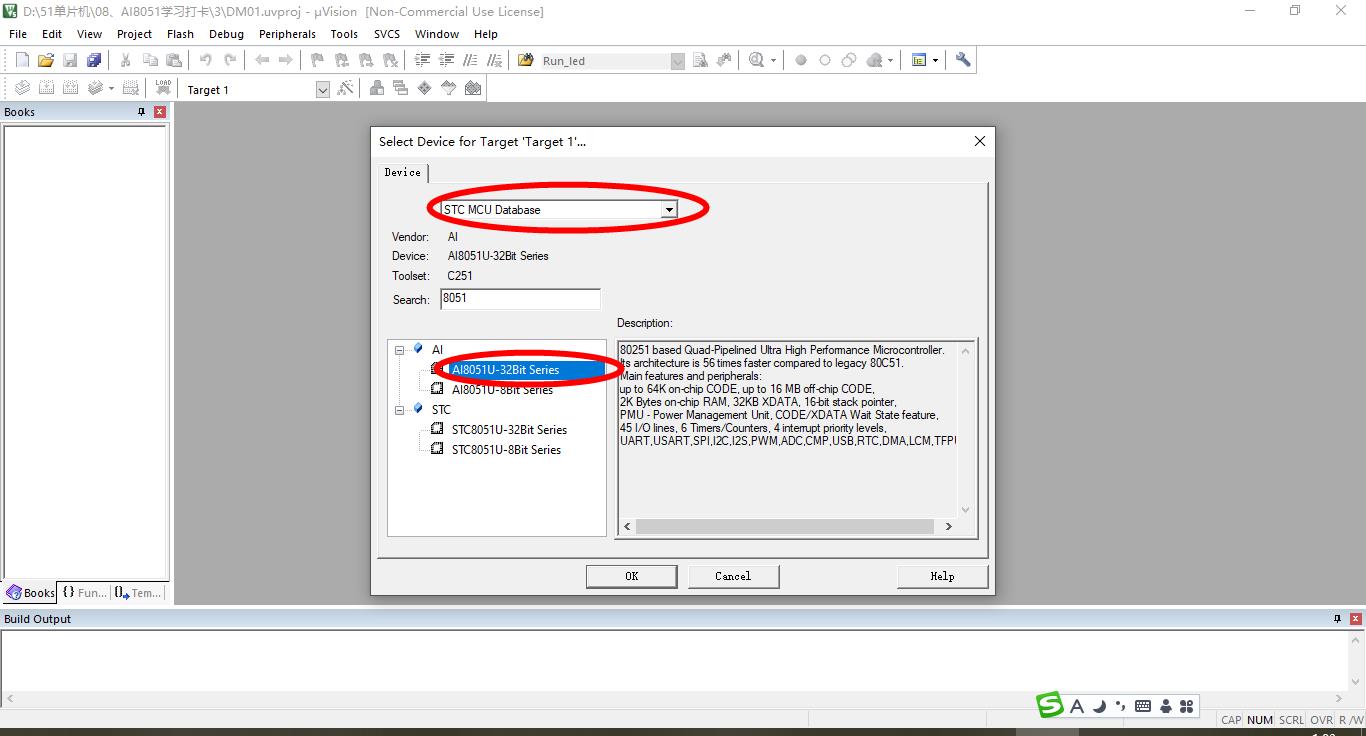Open the Flash menu
Viewport: 1366px width, 736px height.
pos(180,34)
